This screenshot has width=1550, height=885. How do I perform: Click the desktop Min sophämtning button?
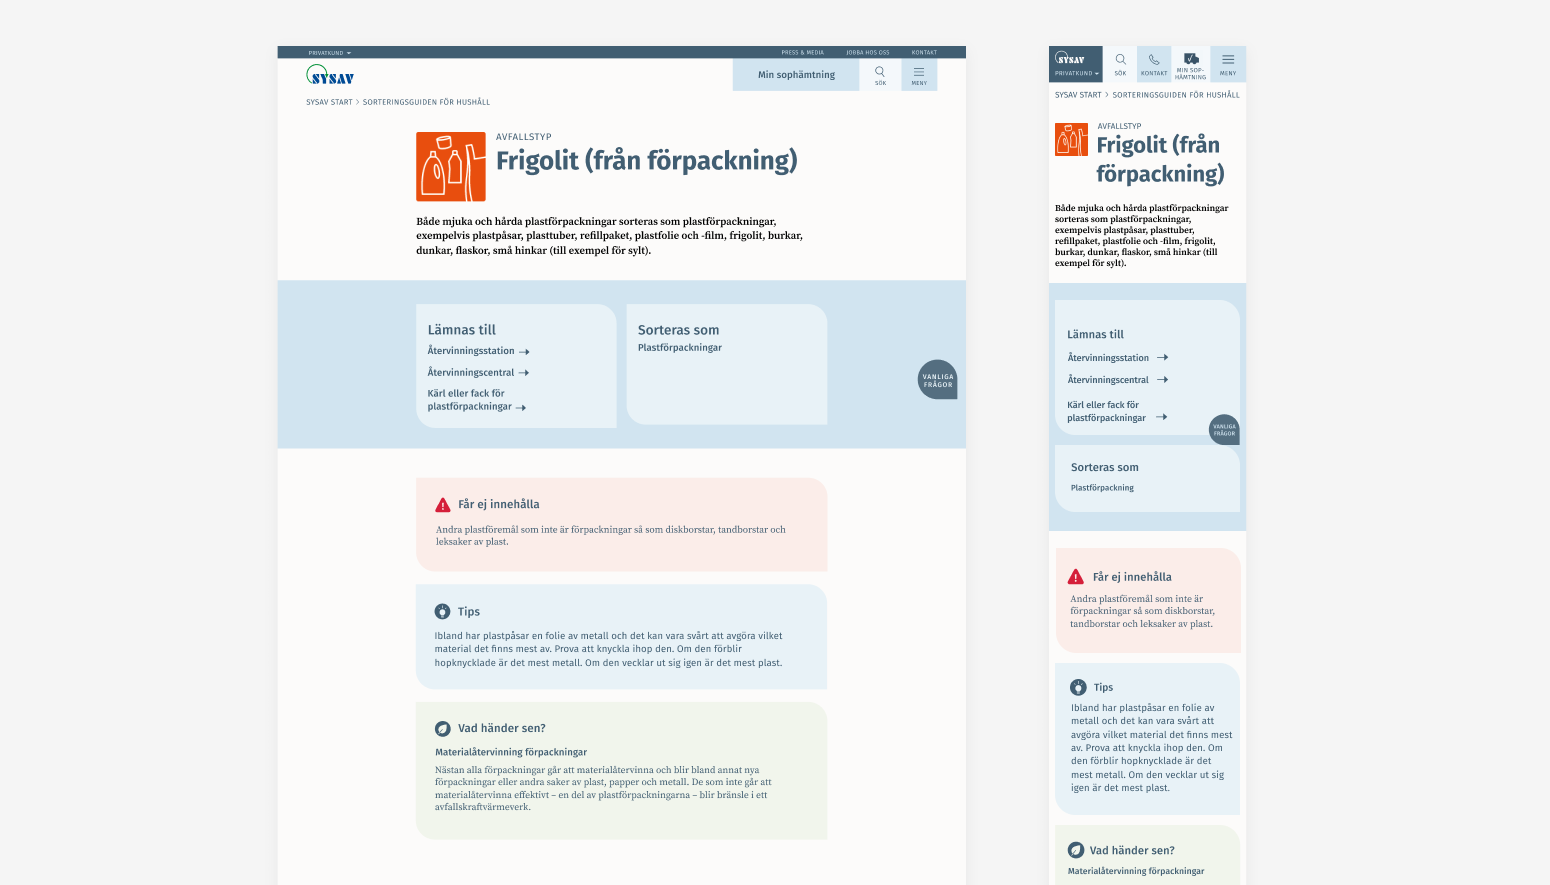pyautogui.click(x=796, y=75)
